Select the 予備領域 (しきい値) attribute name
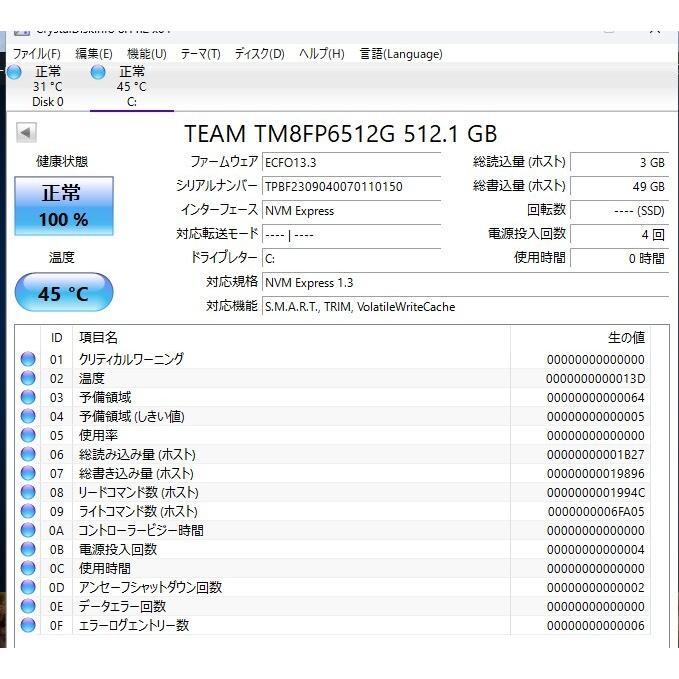The height and width of the screenshot is (679, 679). (132, 416)
